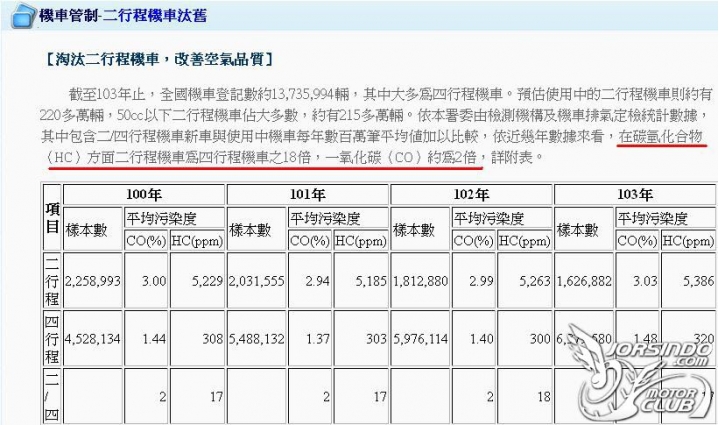Click the 項目 header cell

coord(52,217)
